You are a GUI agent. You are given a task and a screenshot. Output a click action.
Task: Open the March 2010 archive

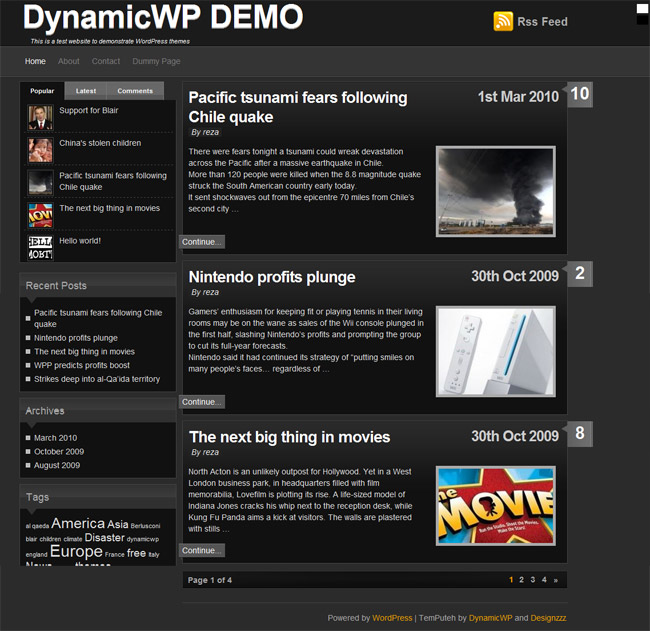coord(56,438)
